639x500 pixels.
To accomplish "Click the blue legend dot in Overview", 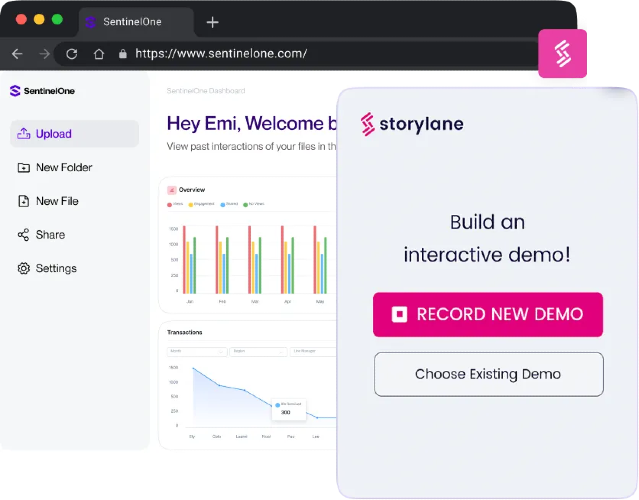I will click(223, 205).
